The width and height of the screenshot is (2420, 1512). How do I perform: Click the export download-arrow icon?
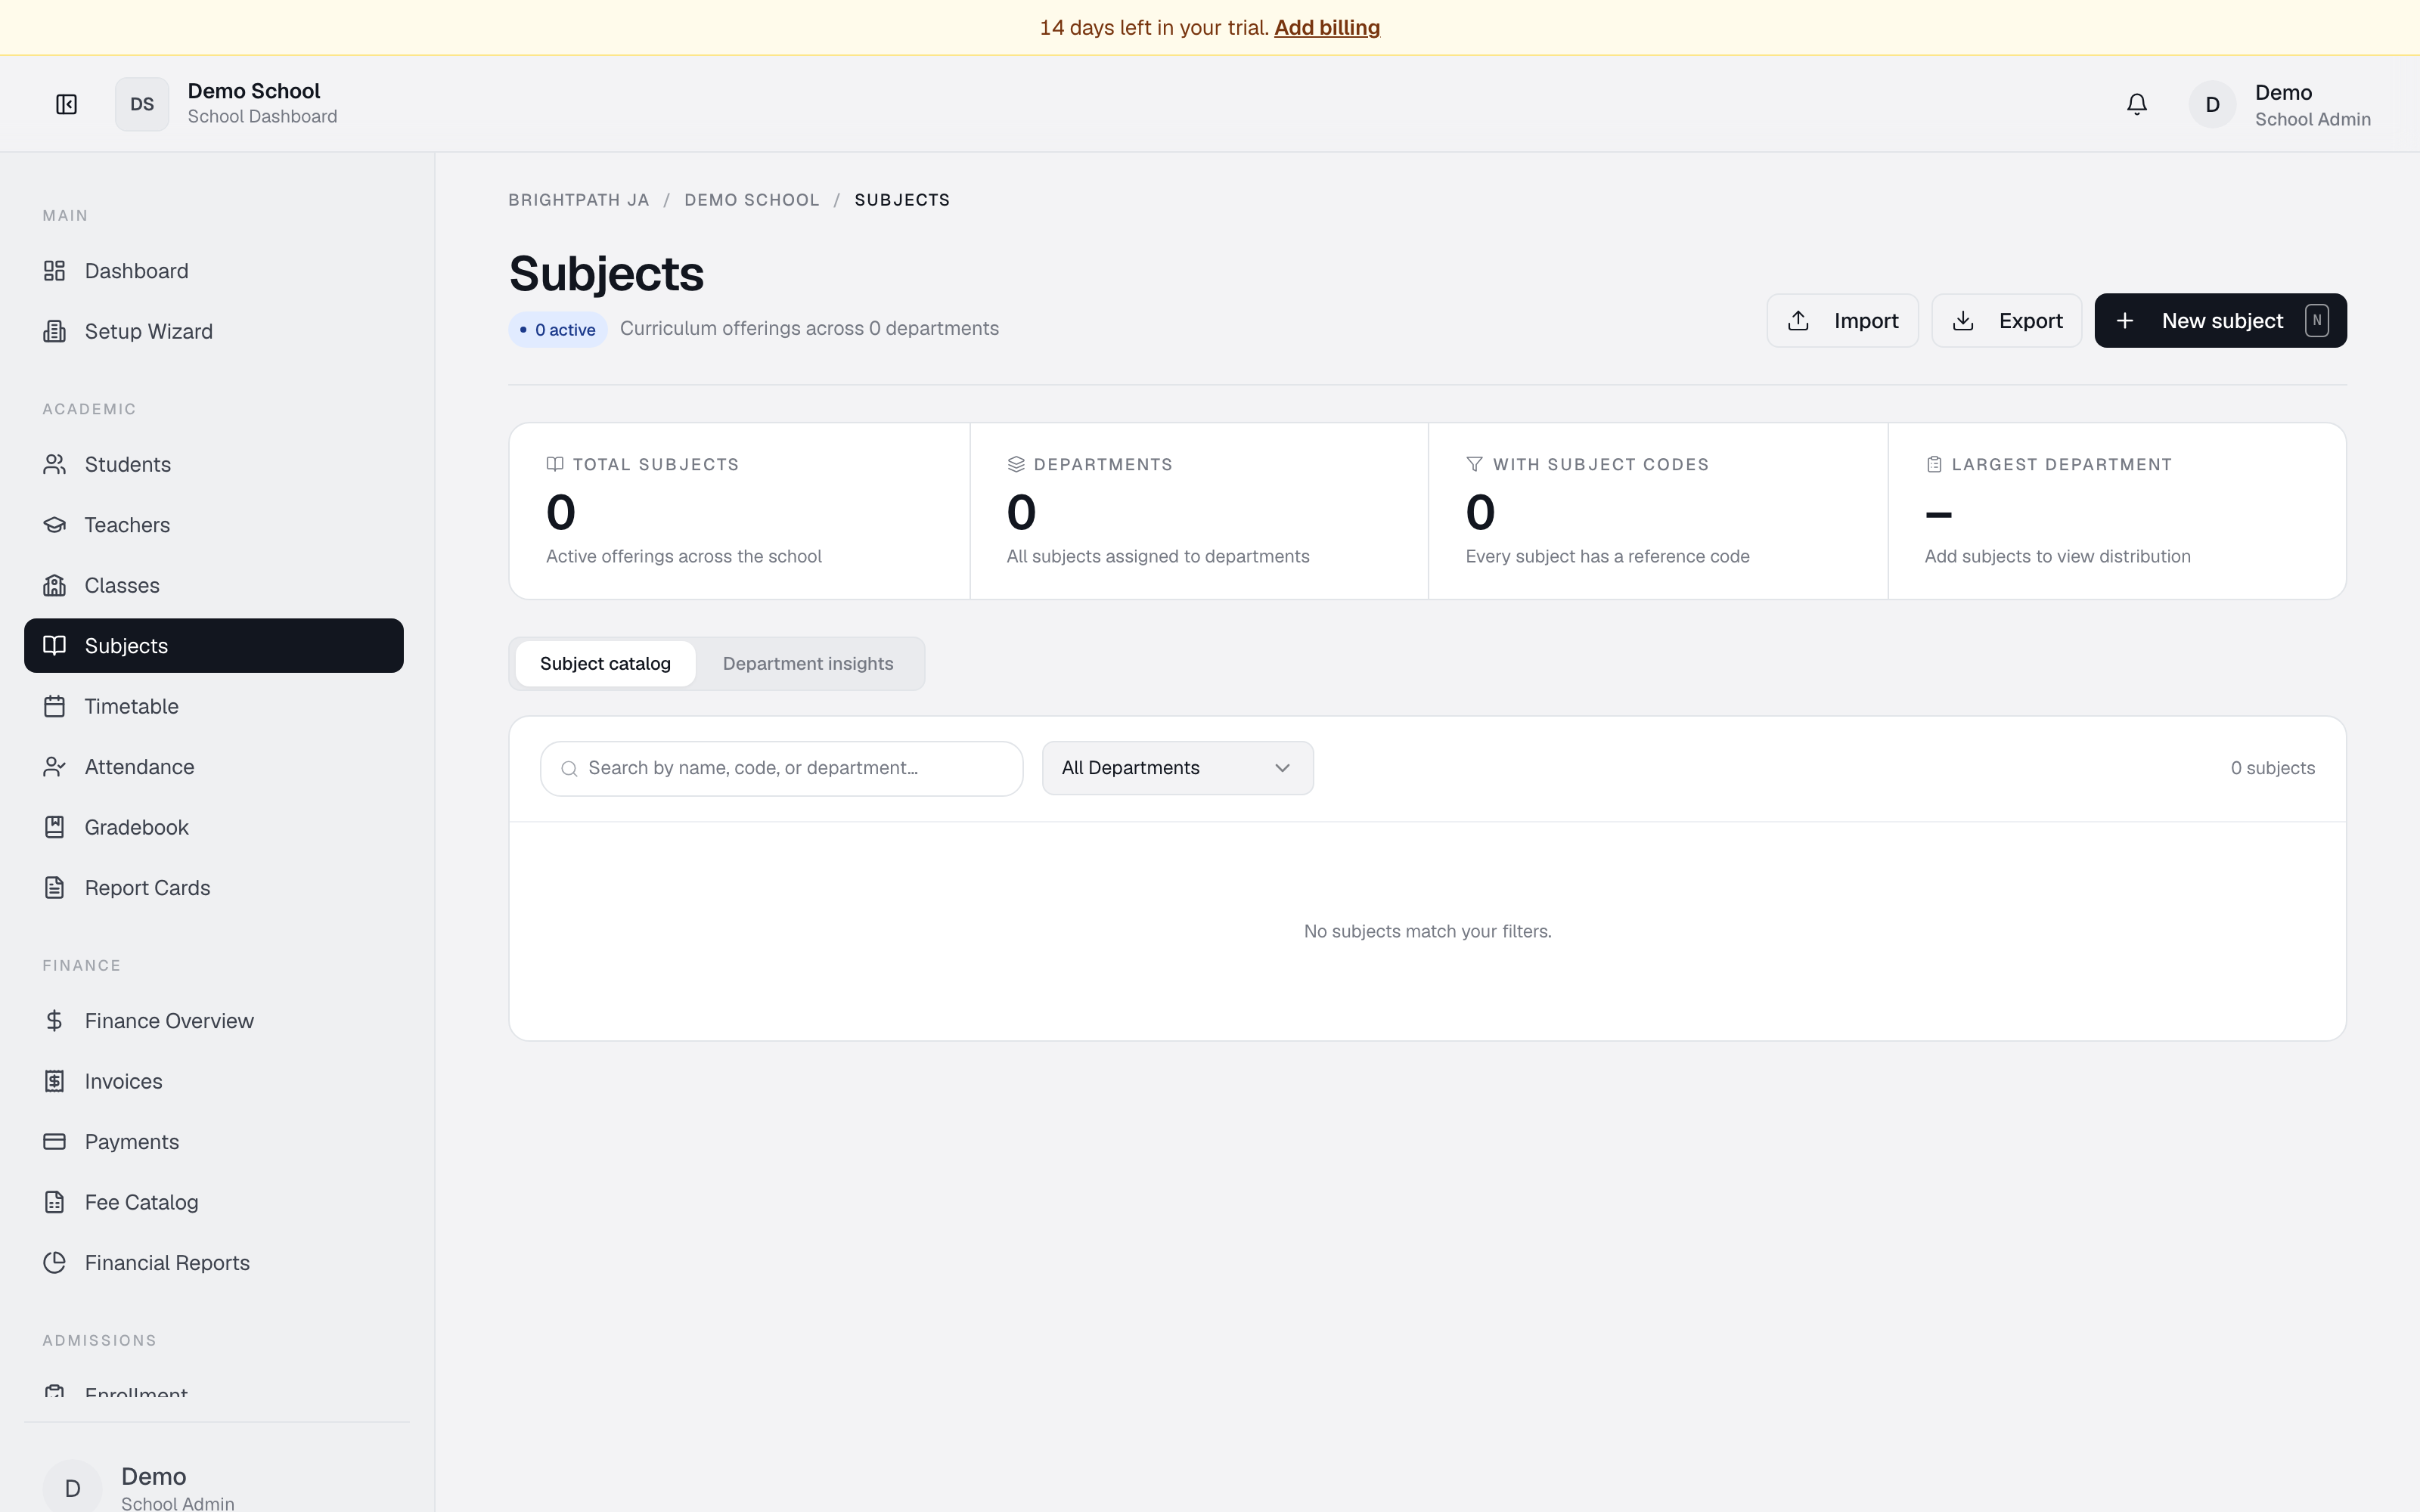click(1963, 321)
